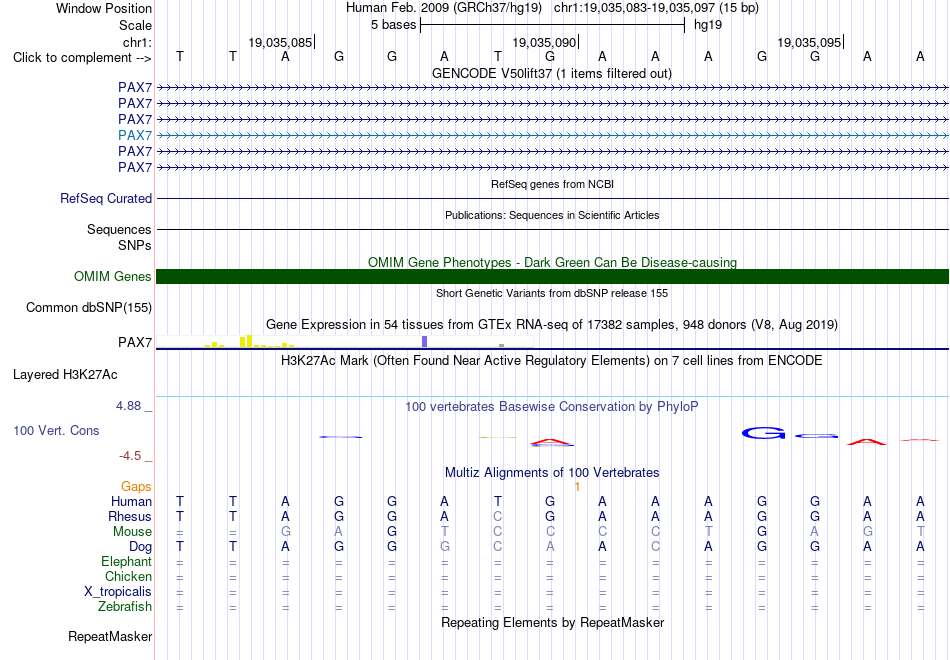Click the lone C in Rhesus row
950x660 pixels.
[497, 516]
